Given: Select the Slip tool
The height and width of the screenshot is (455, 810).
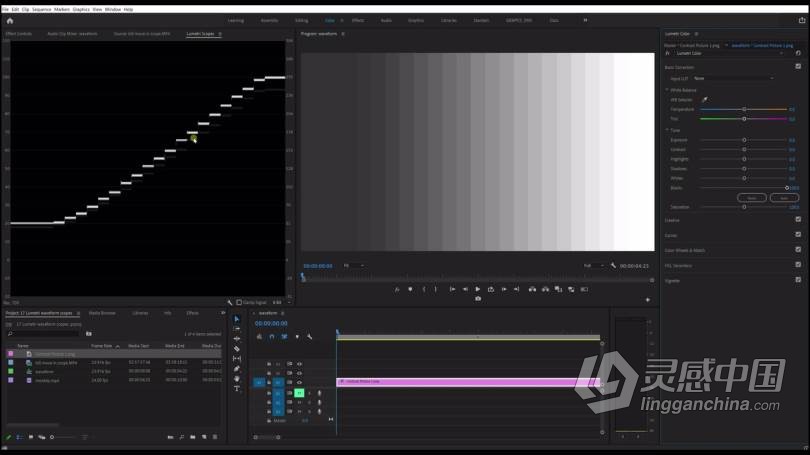Looking at the screenshot, I should [x=237, y=358].
